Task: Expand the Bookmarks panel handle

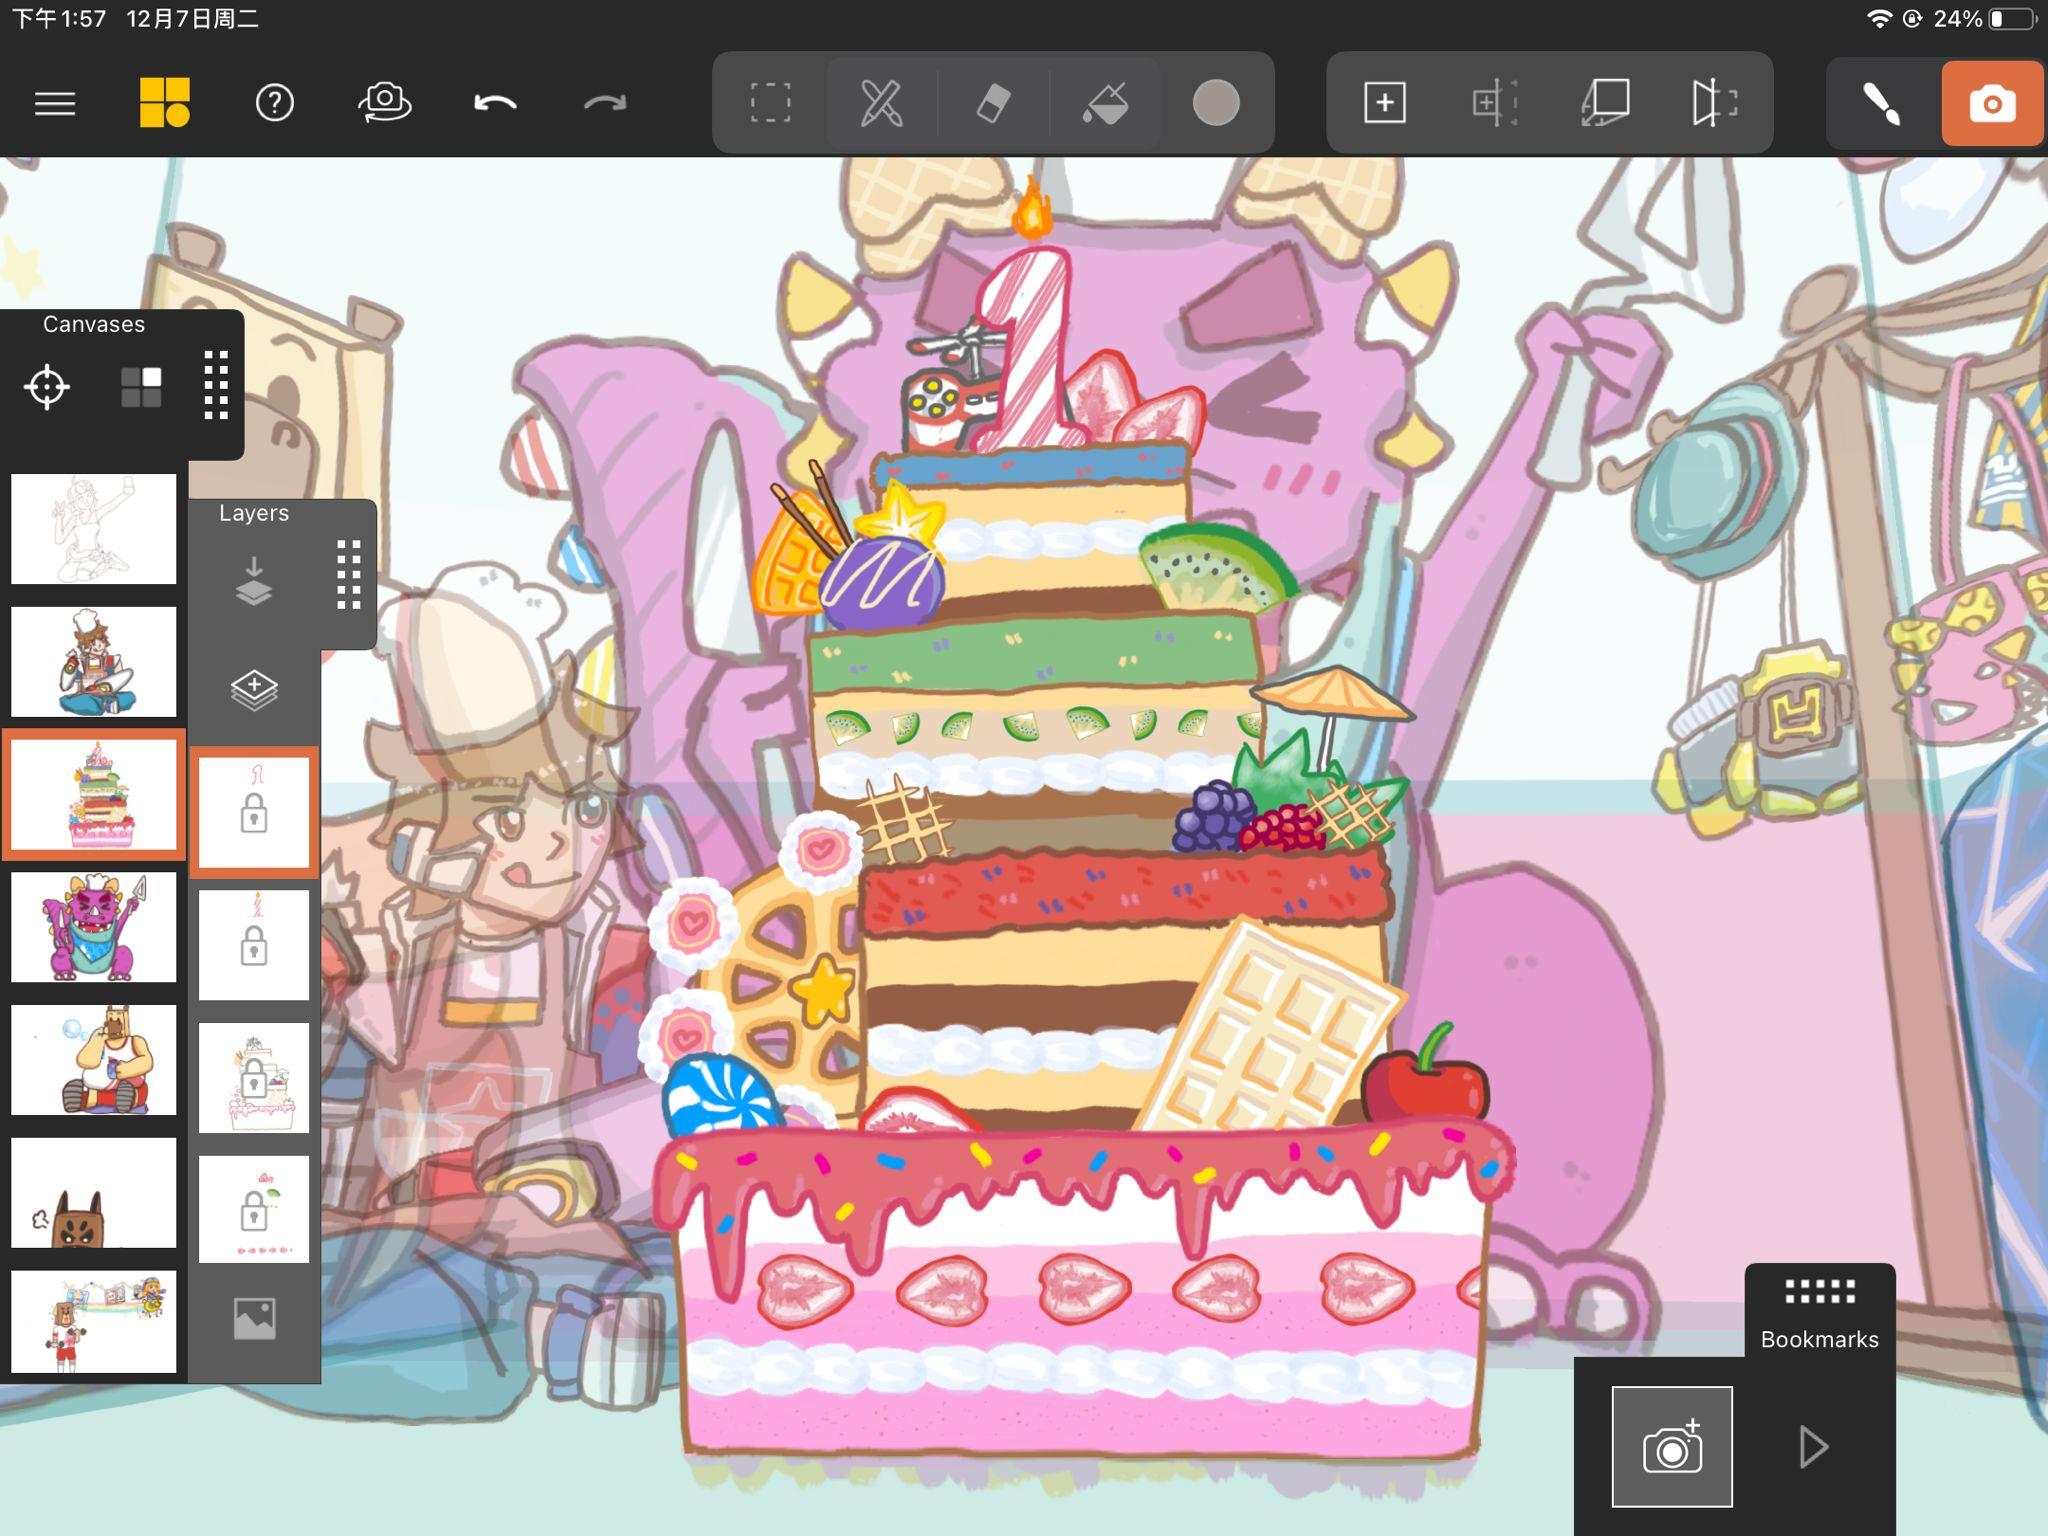Action: click(x=1819, y=1292)
